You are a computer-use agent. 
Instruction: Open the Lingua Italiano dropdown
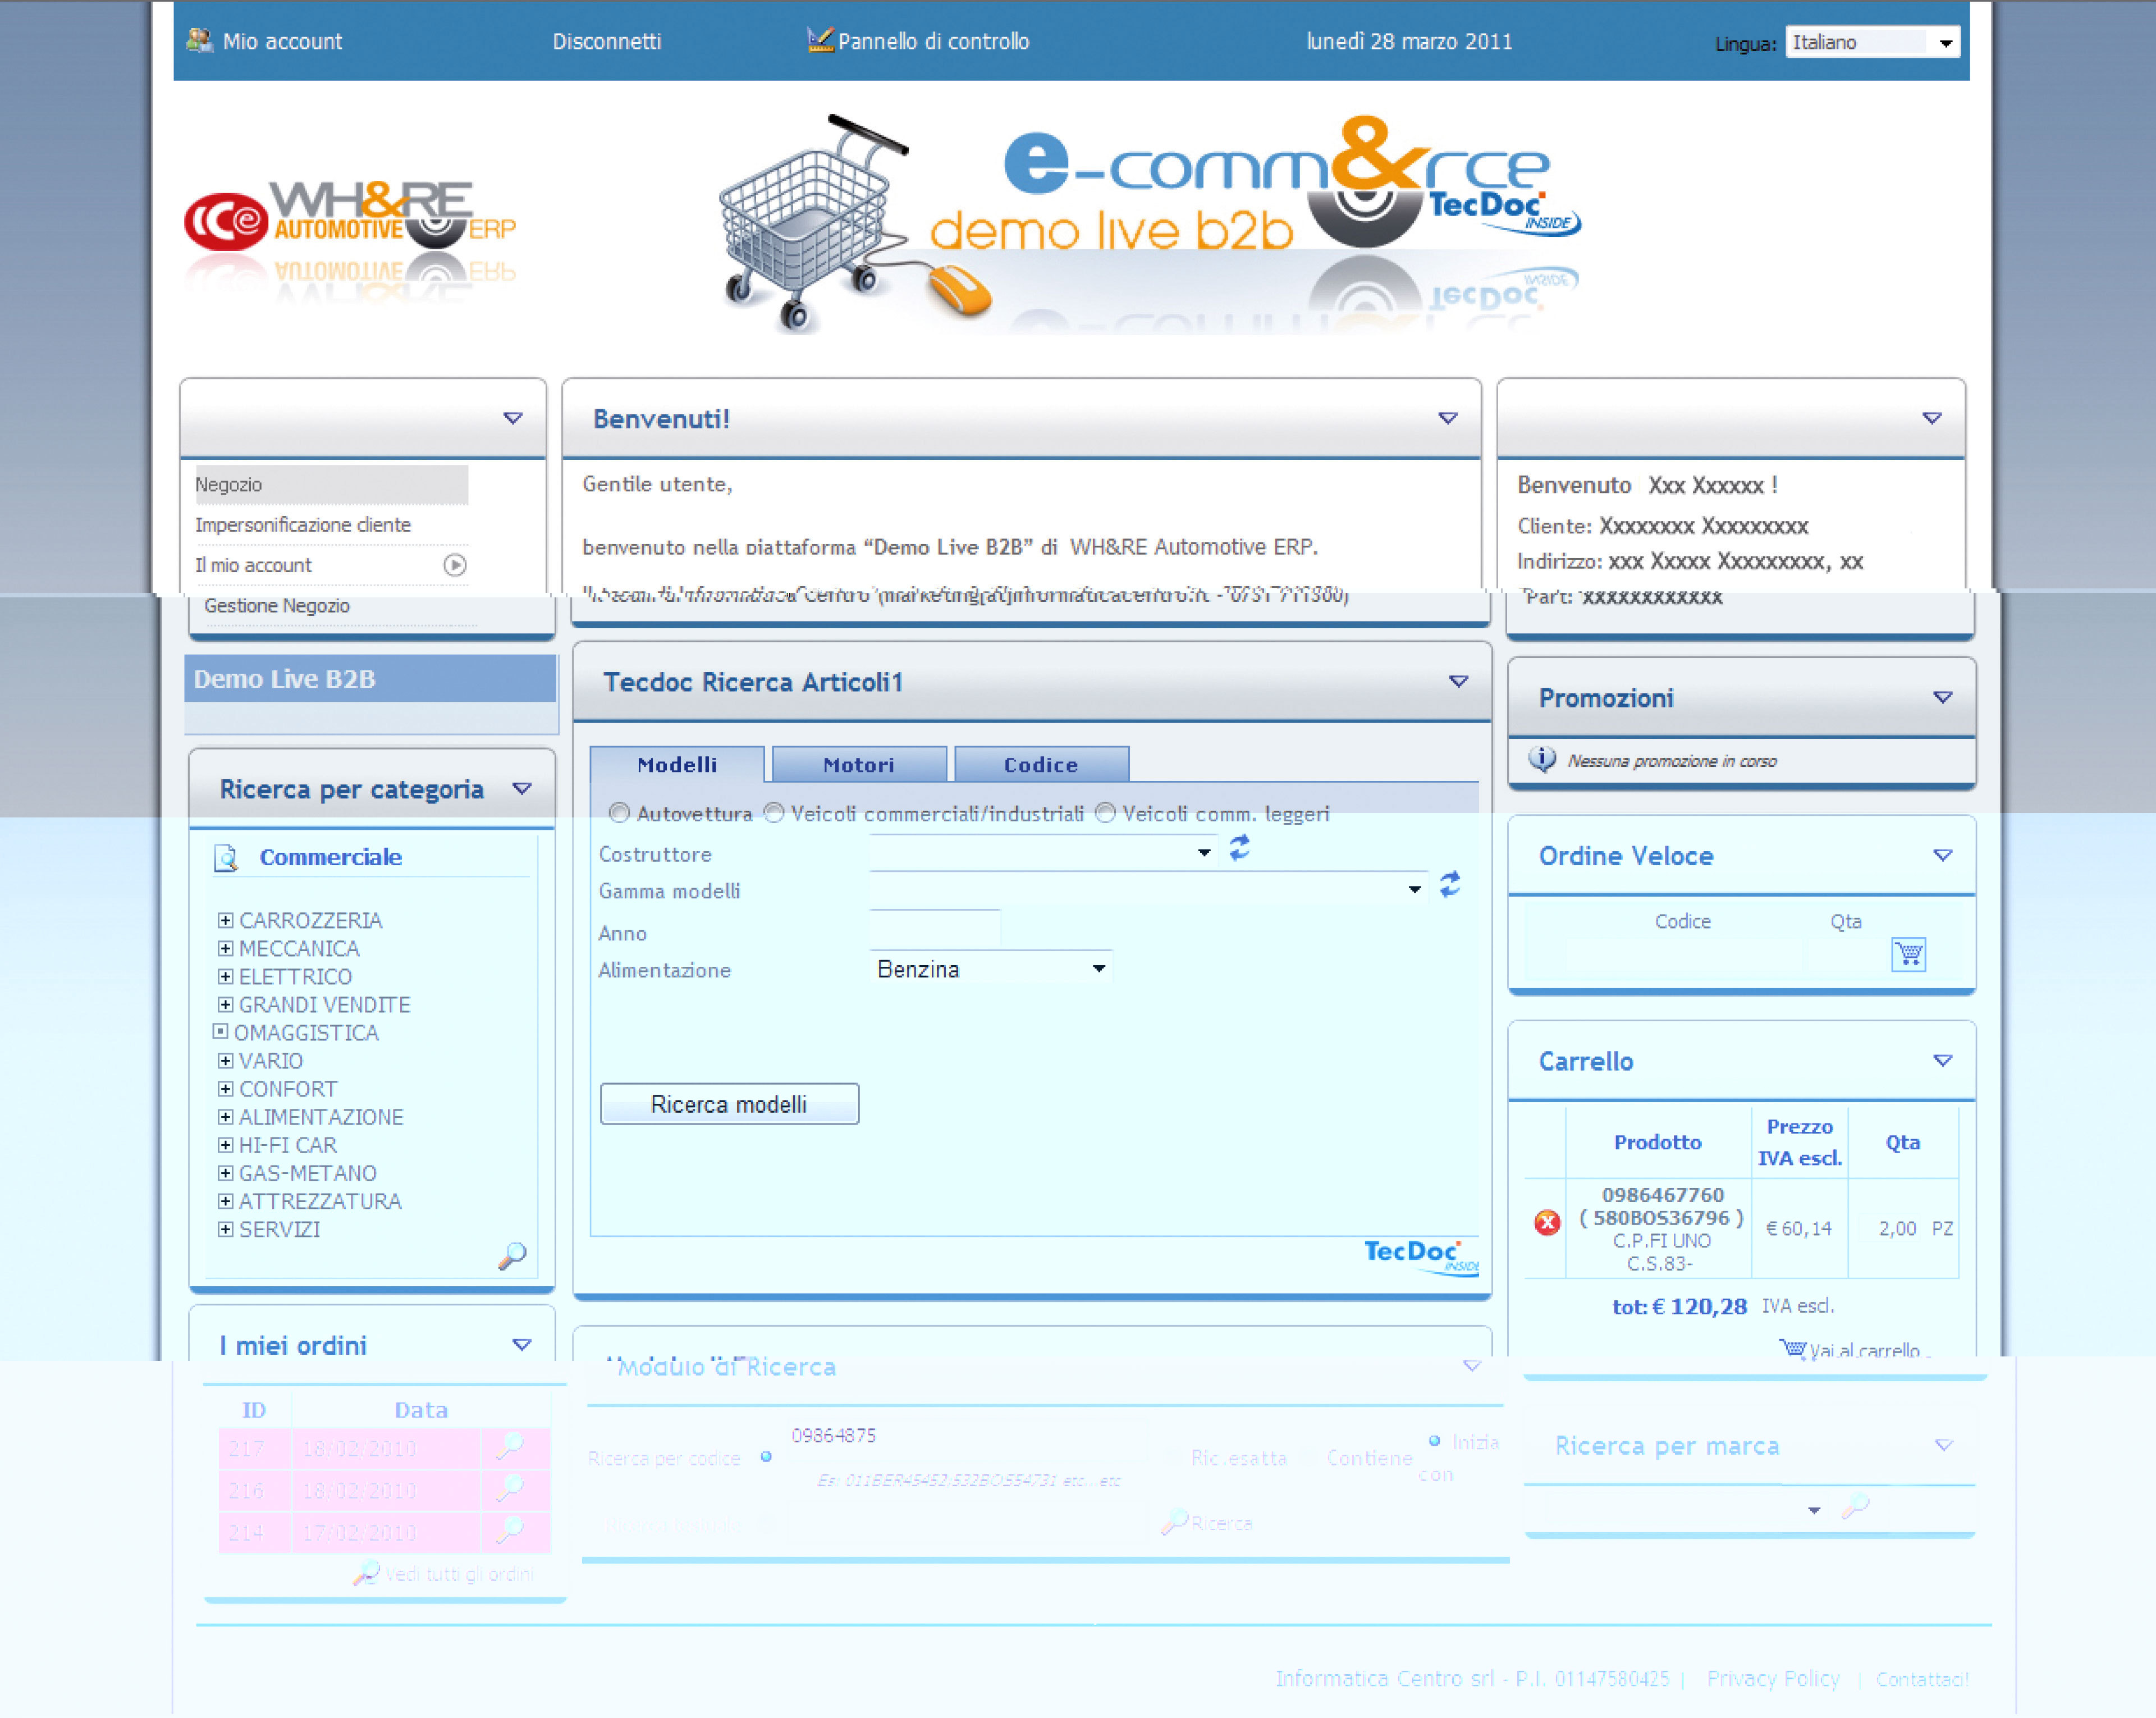(x=1872, y=42)
